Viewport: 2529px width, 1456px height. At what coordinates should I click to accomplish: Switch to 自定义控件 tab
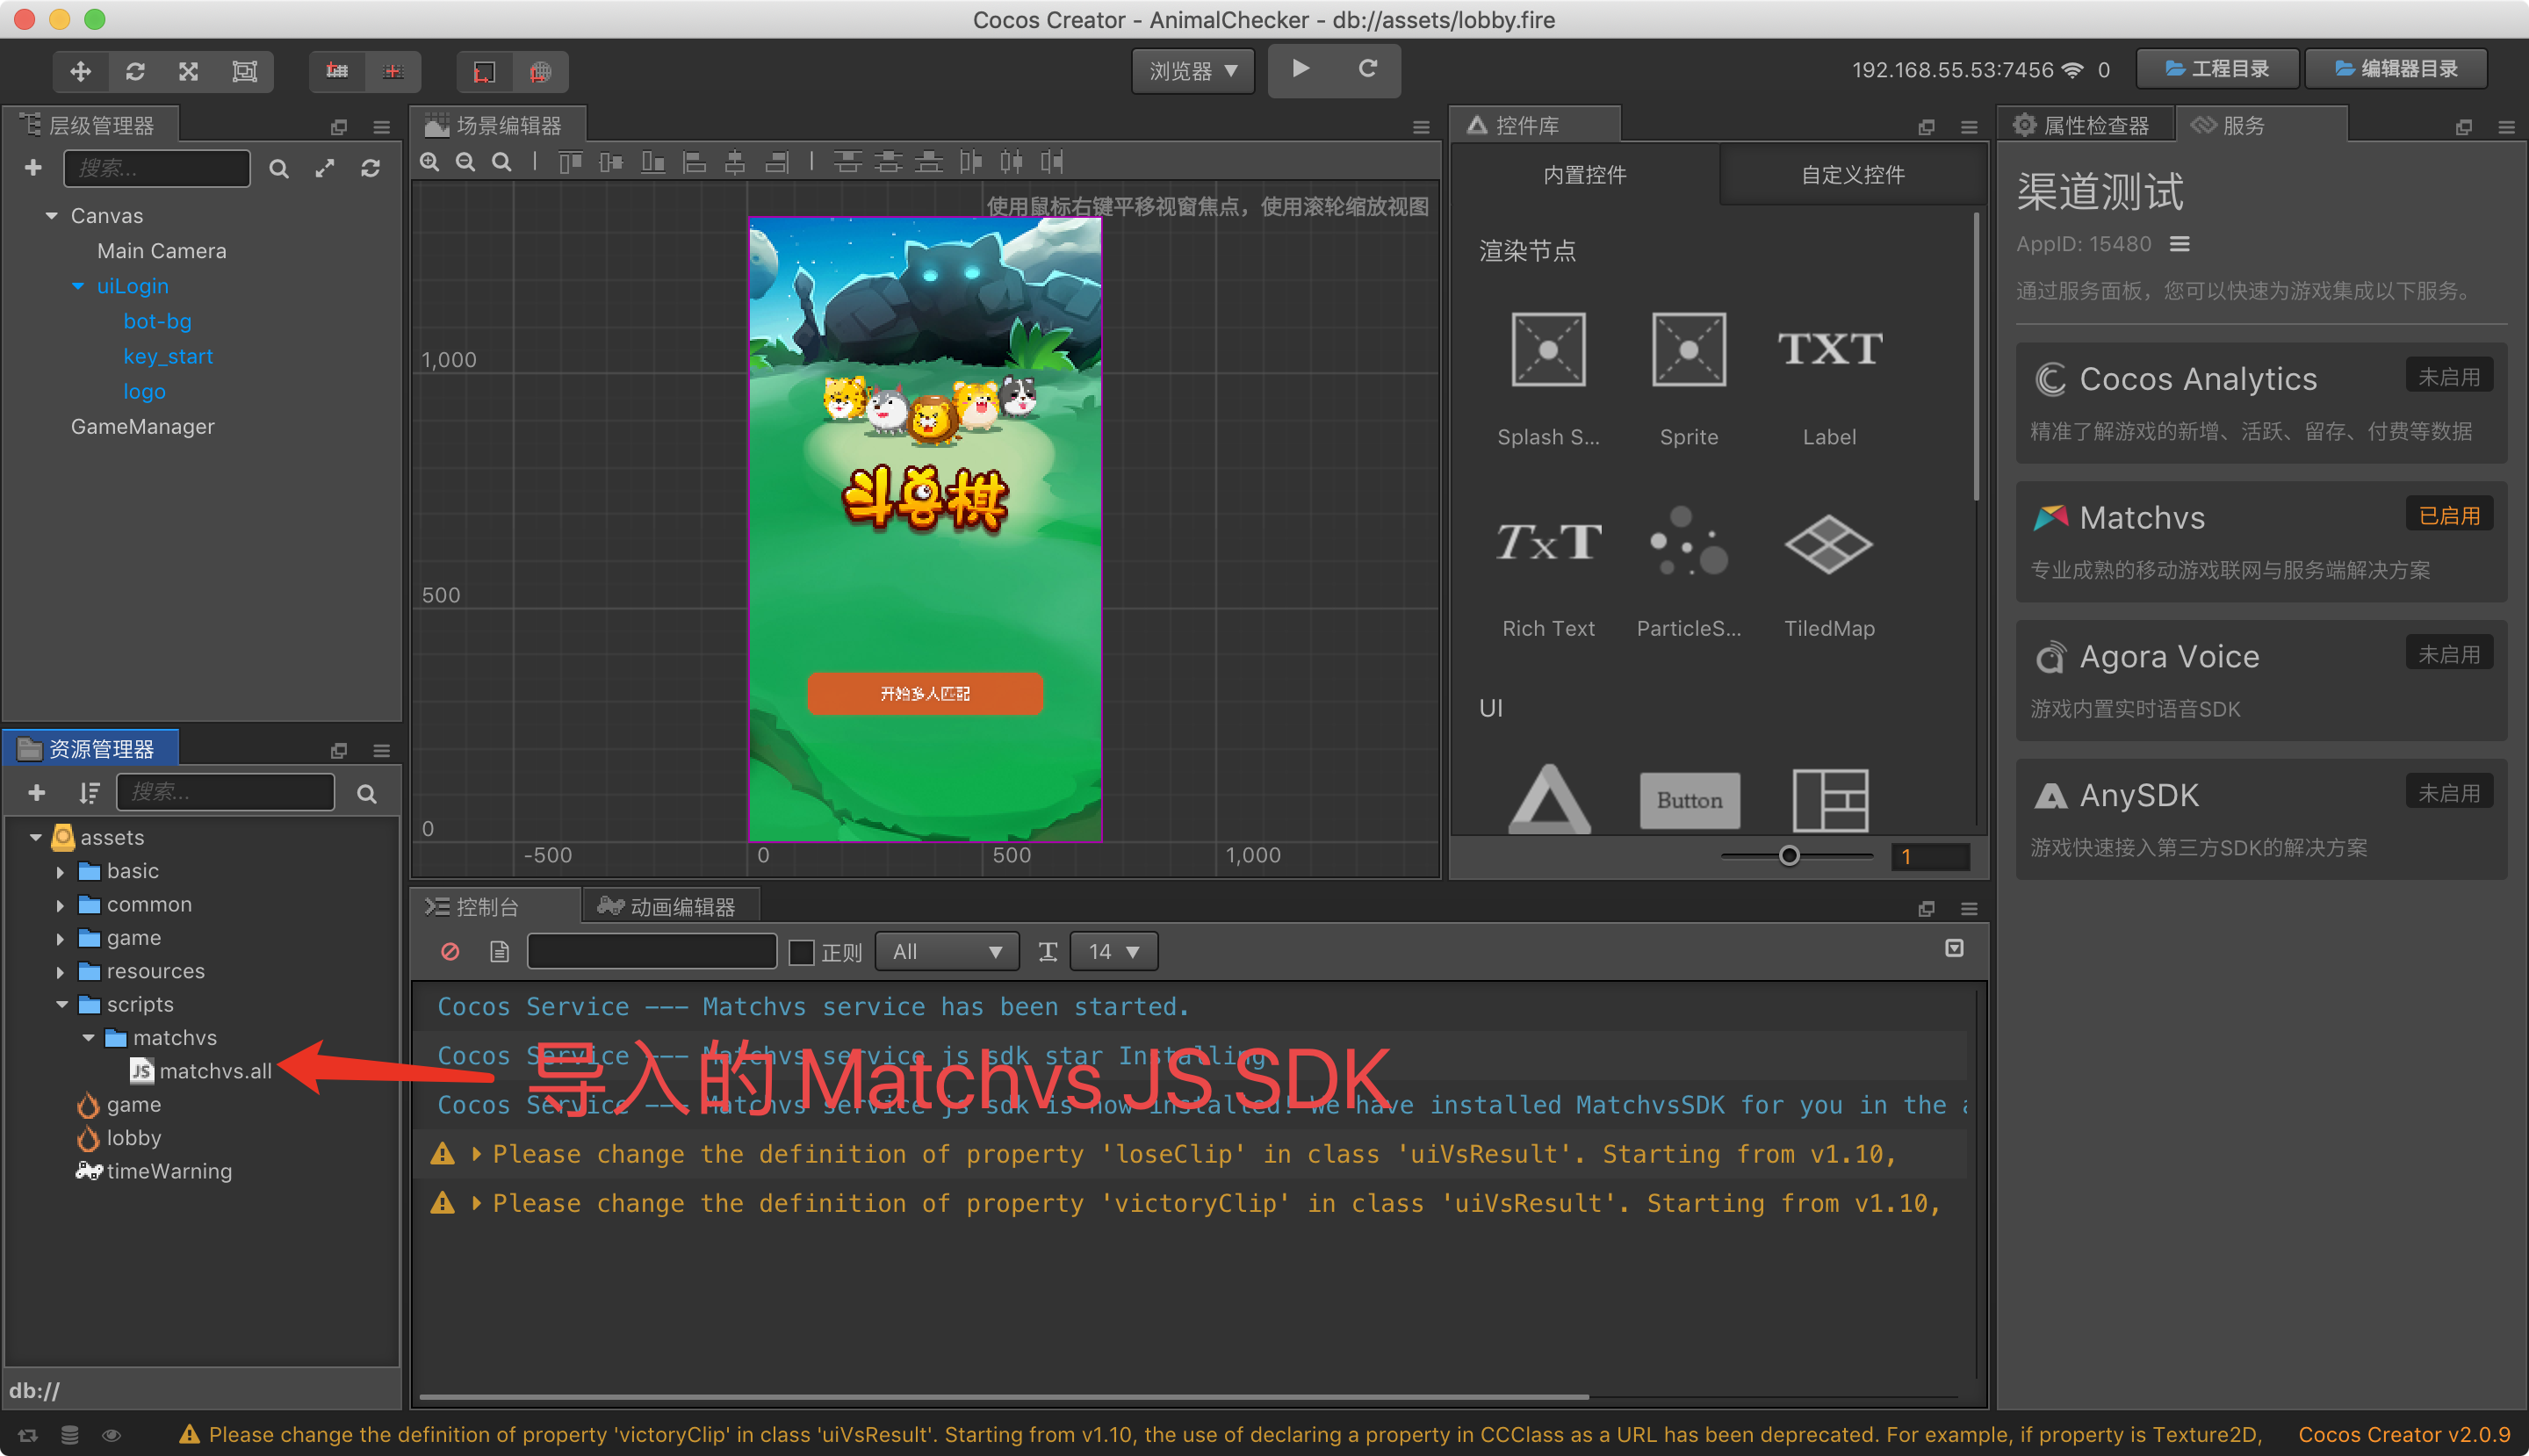tap(1852, 175)
